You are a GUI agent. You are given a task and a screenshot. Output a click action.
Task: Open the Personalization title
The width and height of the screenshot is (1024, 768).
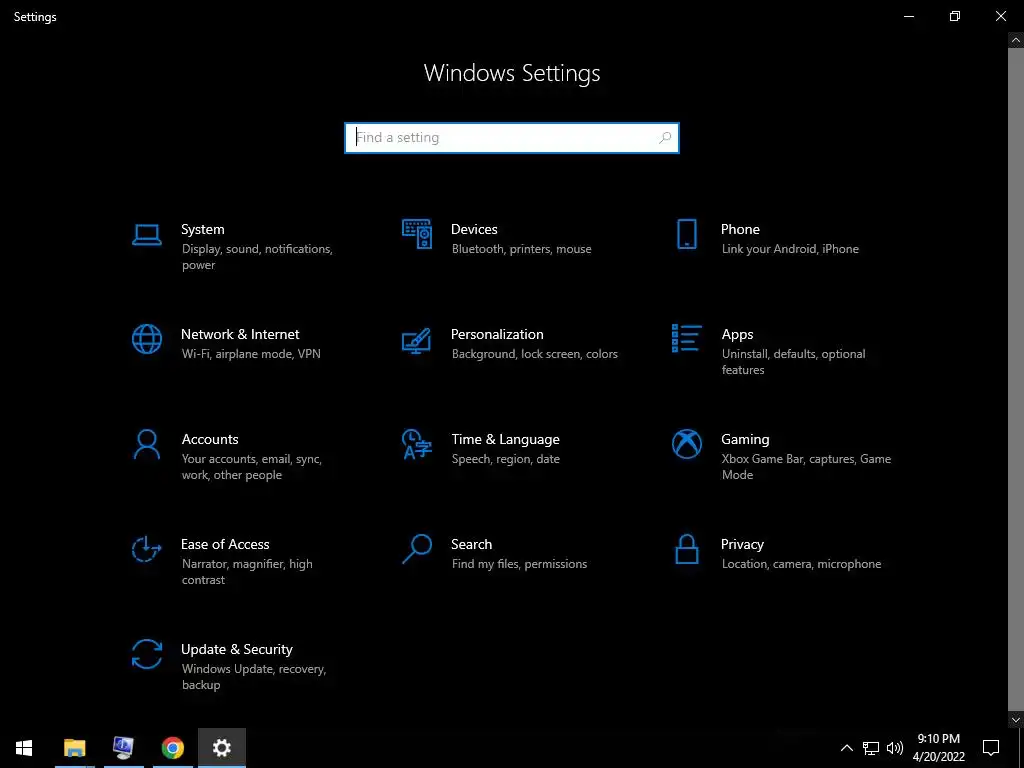pos(497,334)
